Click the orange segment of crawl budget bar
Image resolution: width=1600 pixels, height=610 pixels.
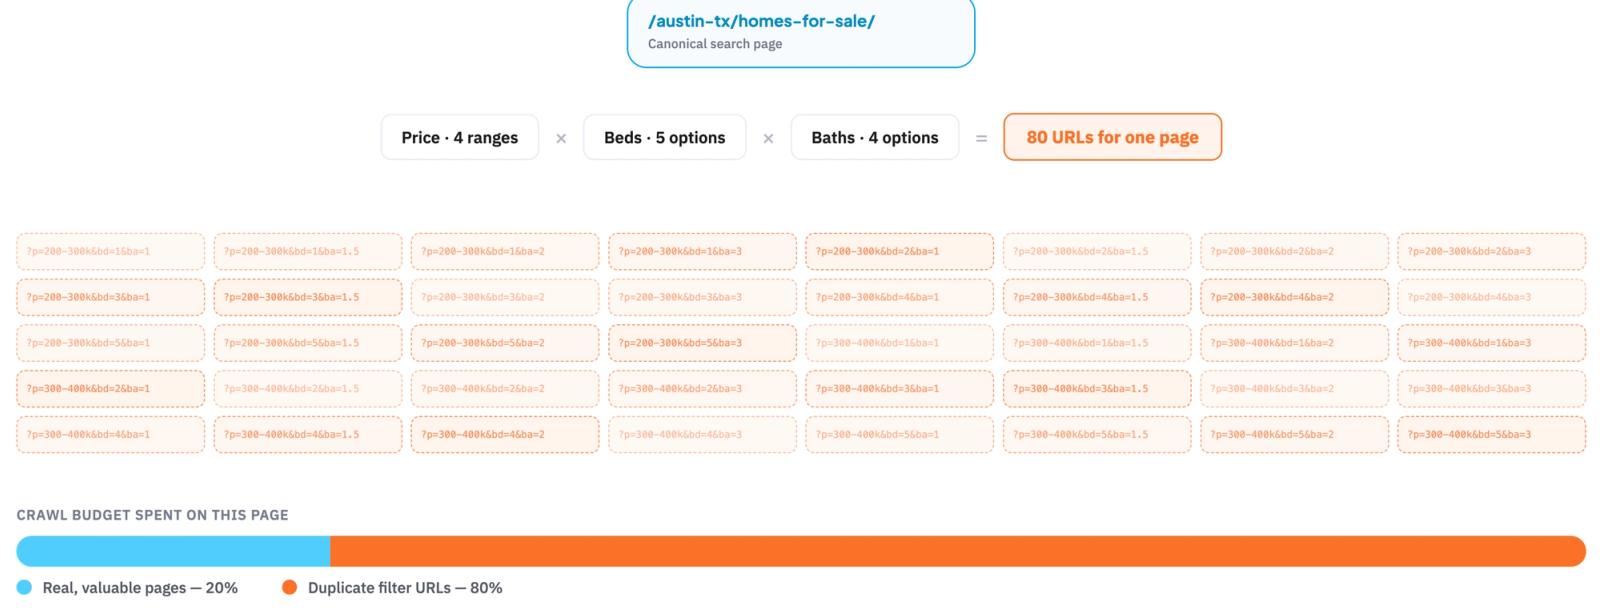pos(958,551)
